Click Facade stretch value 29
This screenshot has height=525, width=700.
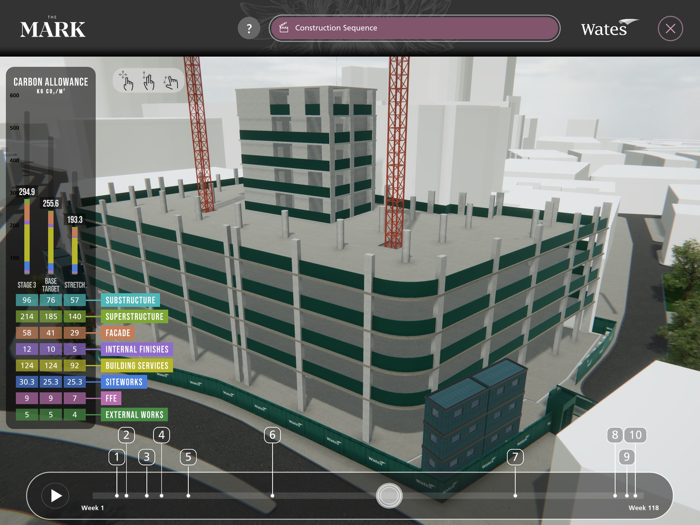[x=75, y=333]
